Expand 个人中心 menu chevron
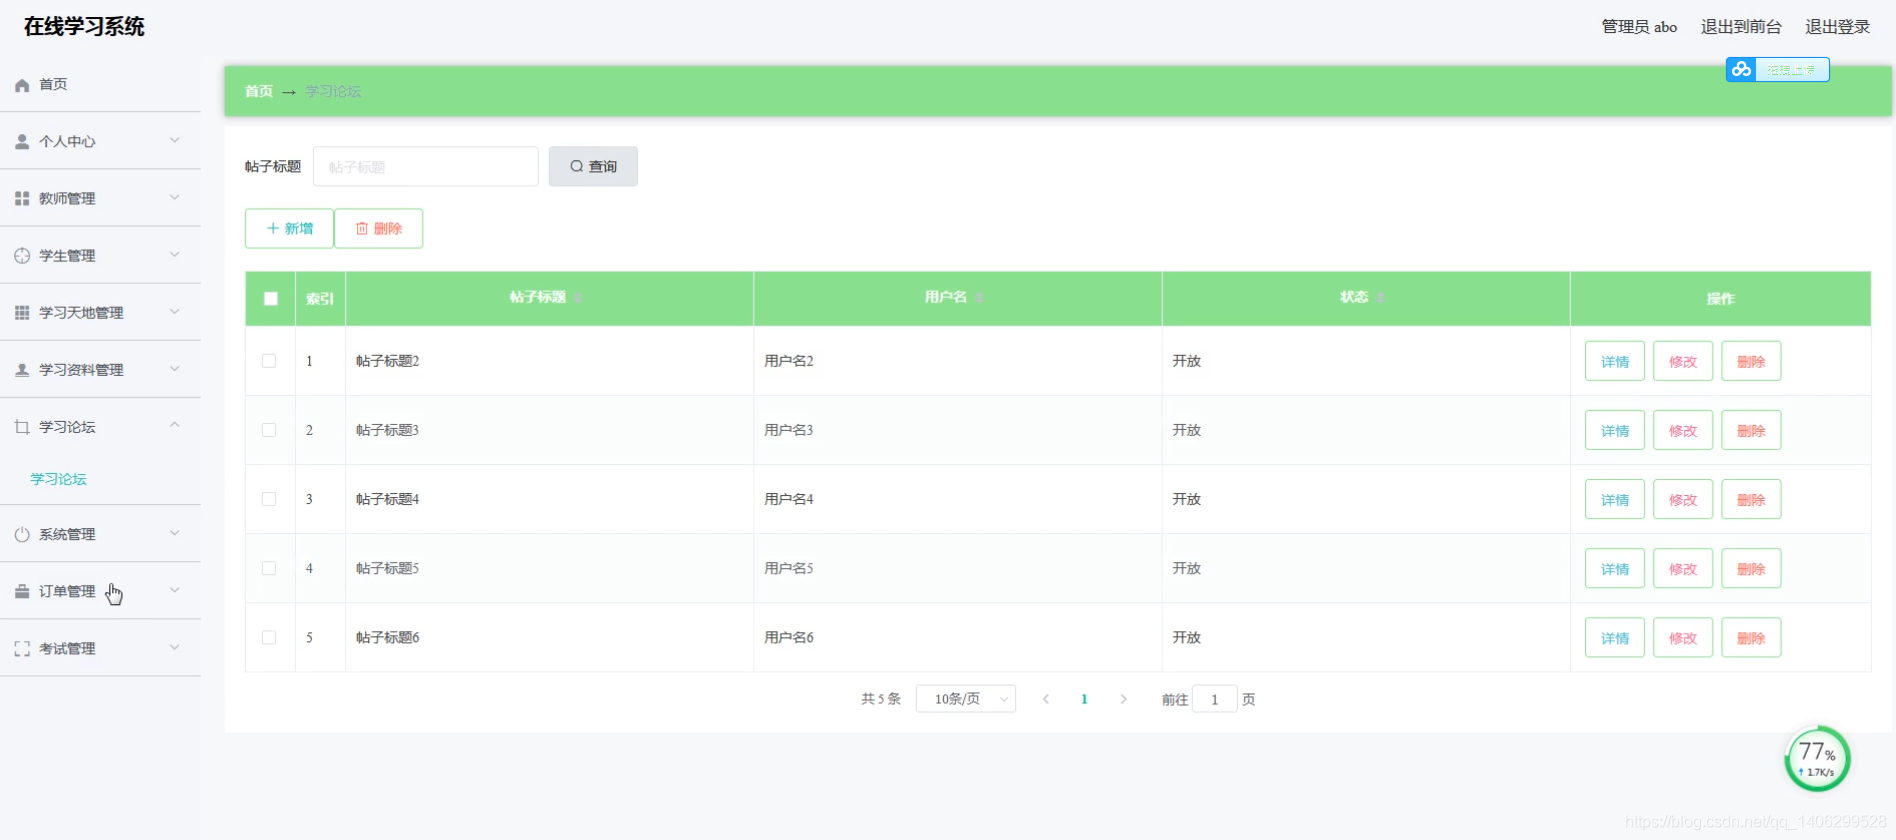This screenshot has height=840, width=1896. 175,141
